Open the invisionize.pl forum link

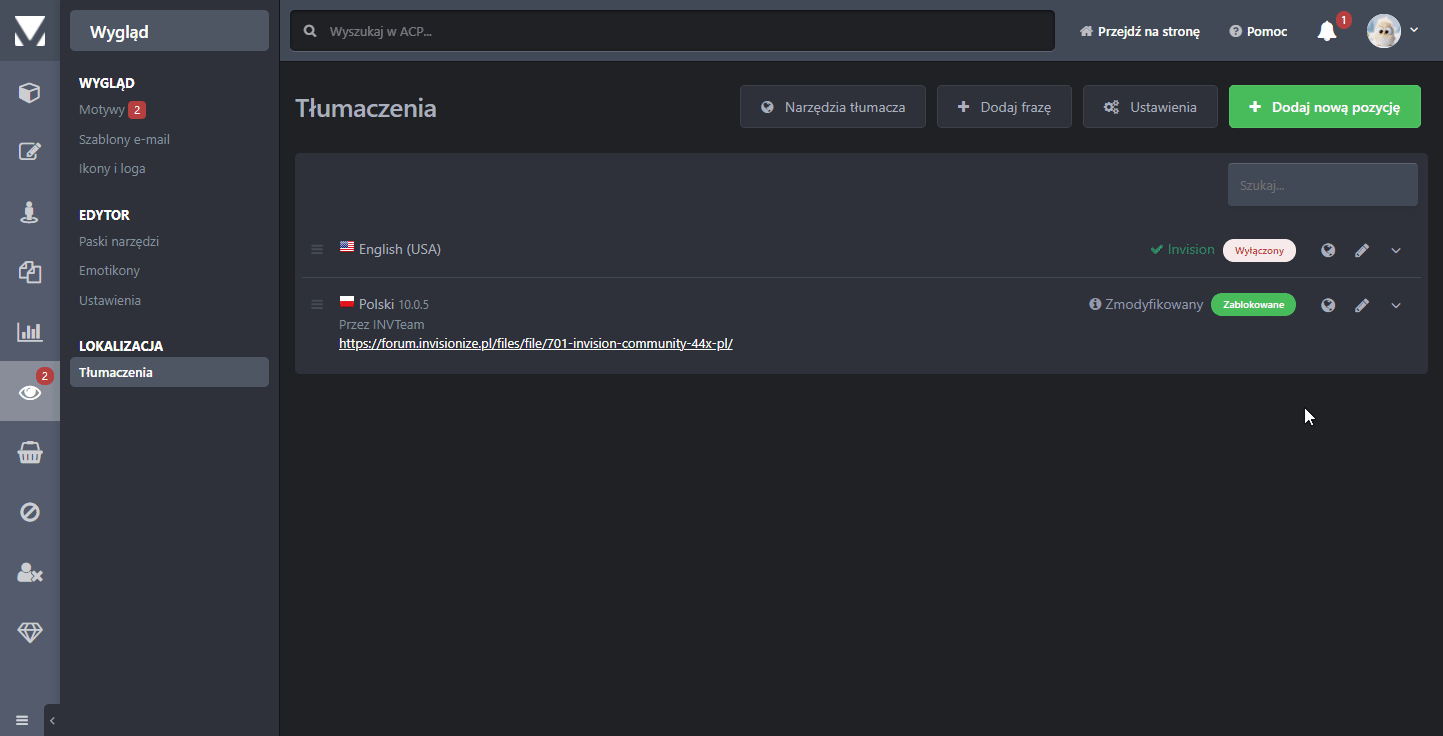[x=536, y=343]
